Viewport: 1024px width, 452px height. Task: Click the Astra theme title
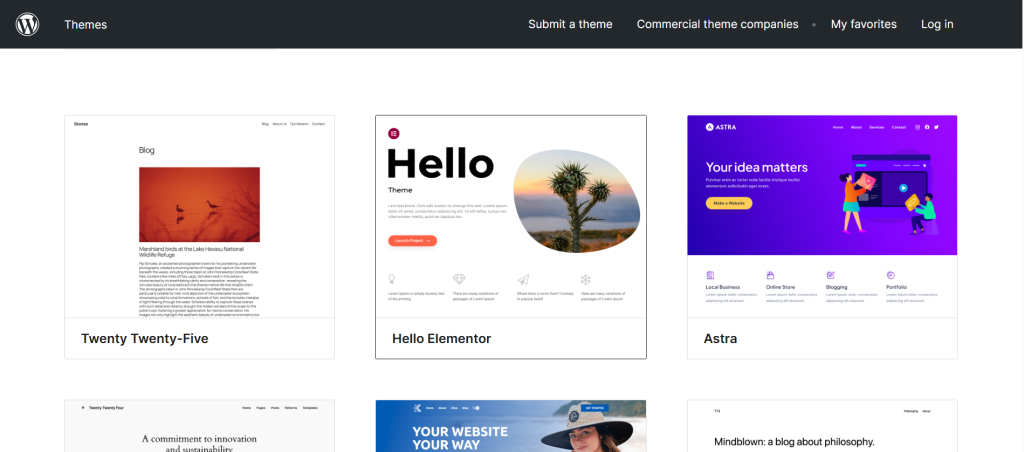pyautogui.click(x=720, y=338)
